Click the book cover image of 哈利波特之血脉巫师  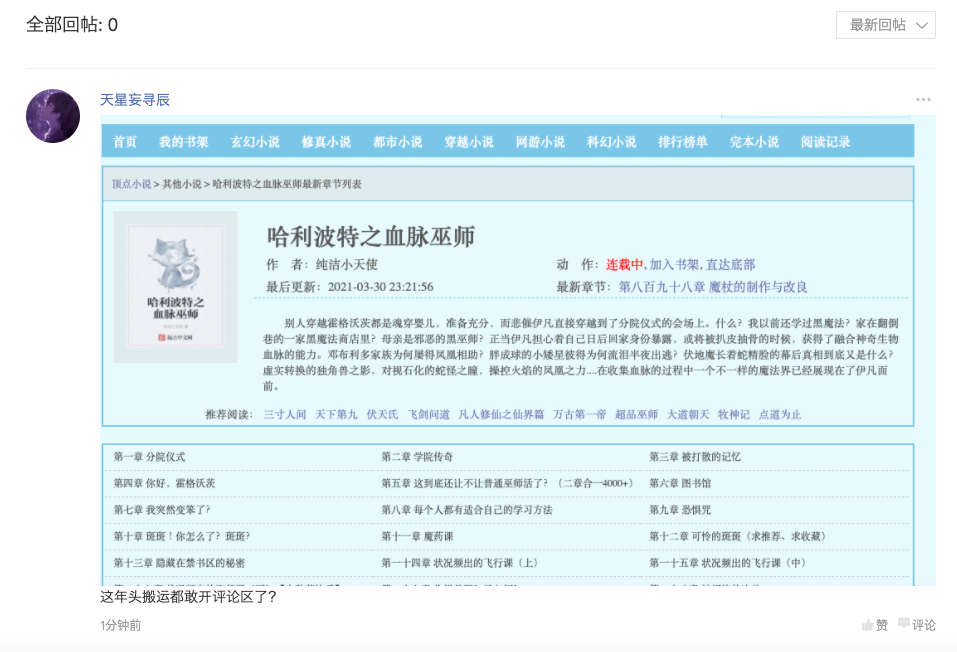[x=175, y=287]
